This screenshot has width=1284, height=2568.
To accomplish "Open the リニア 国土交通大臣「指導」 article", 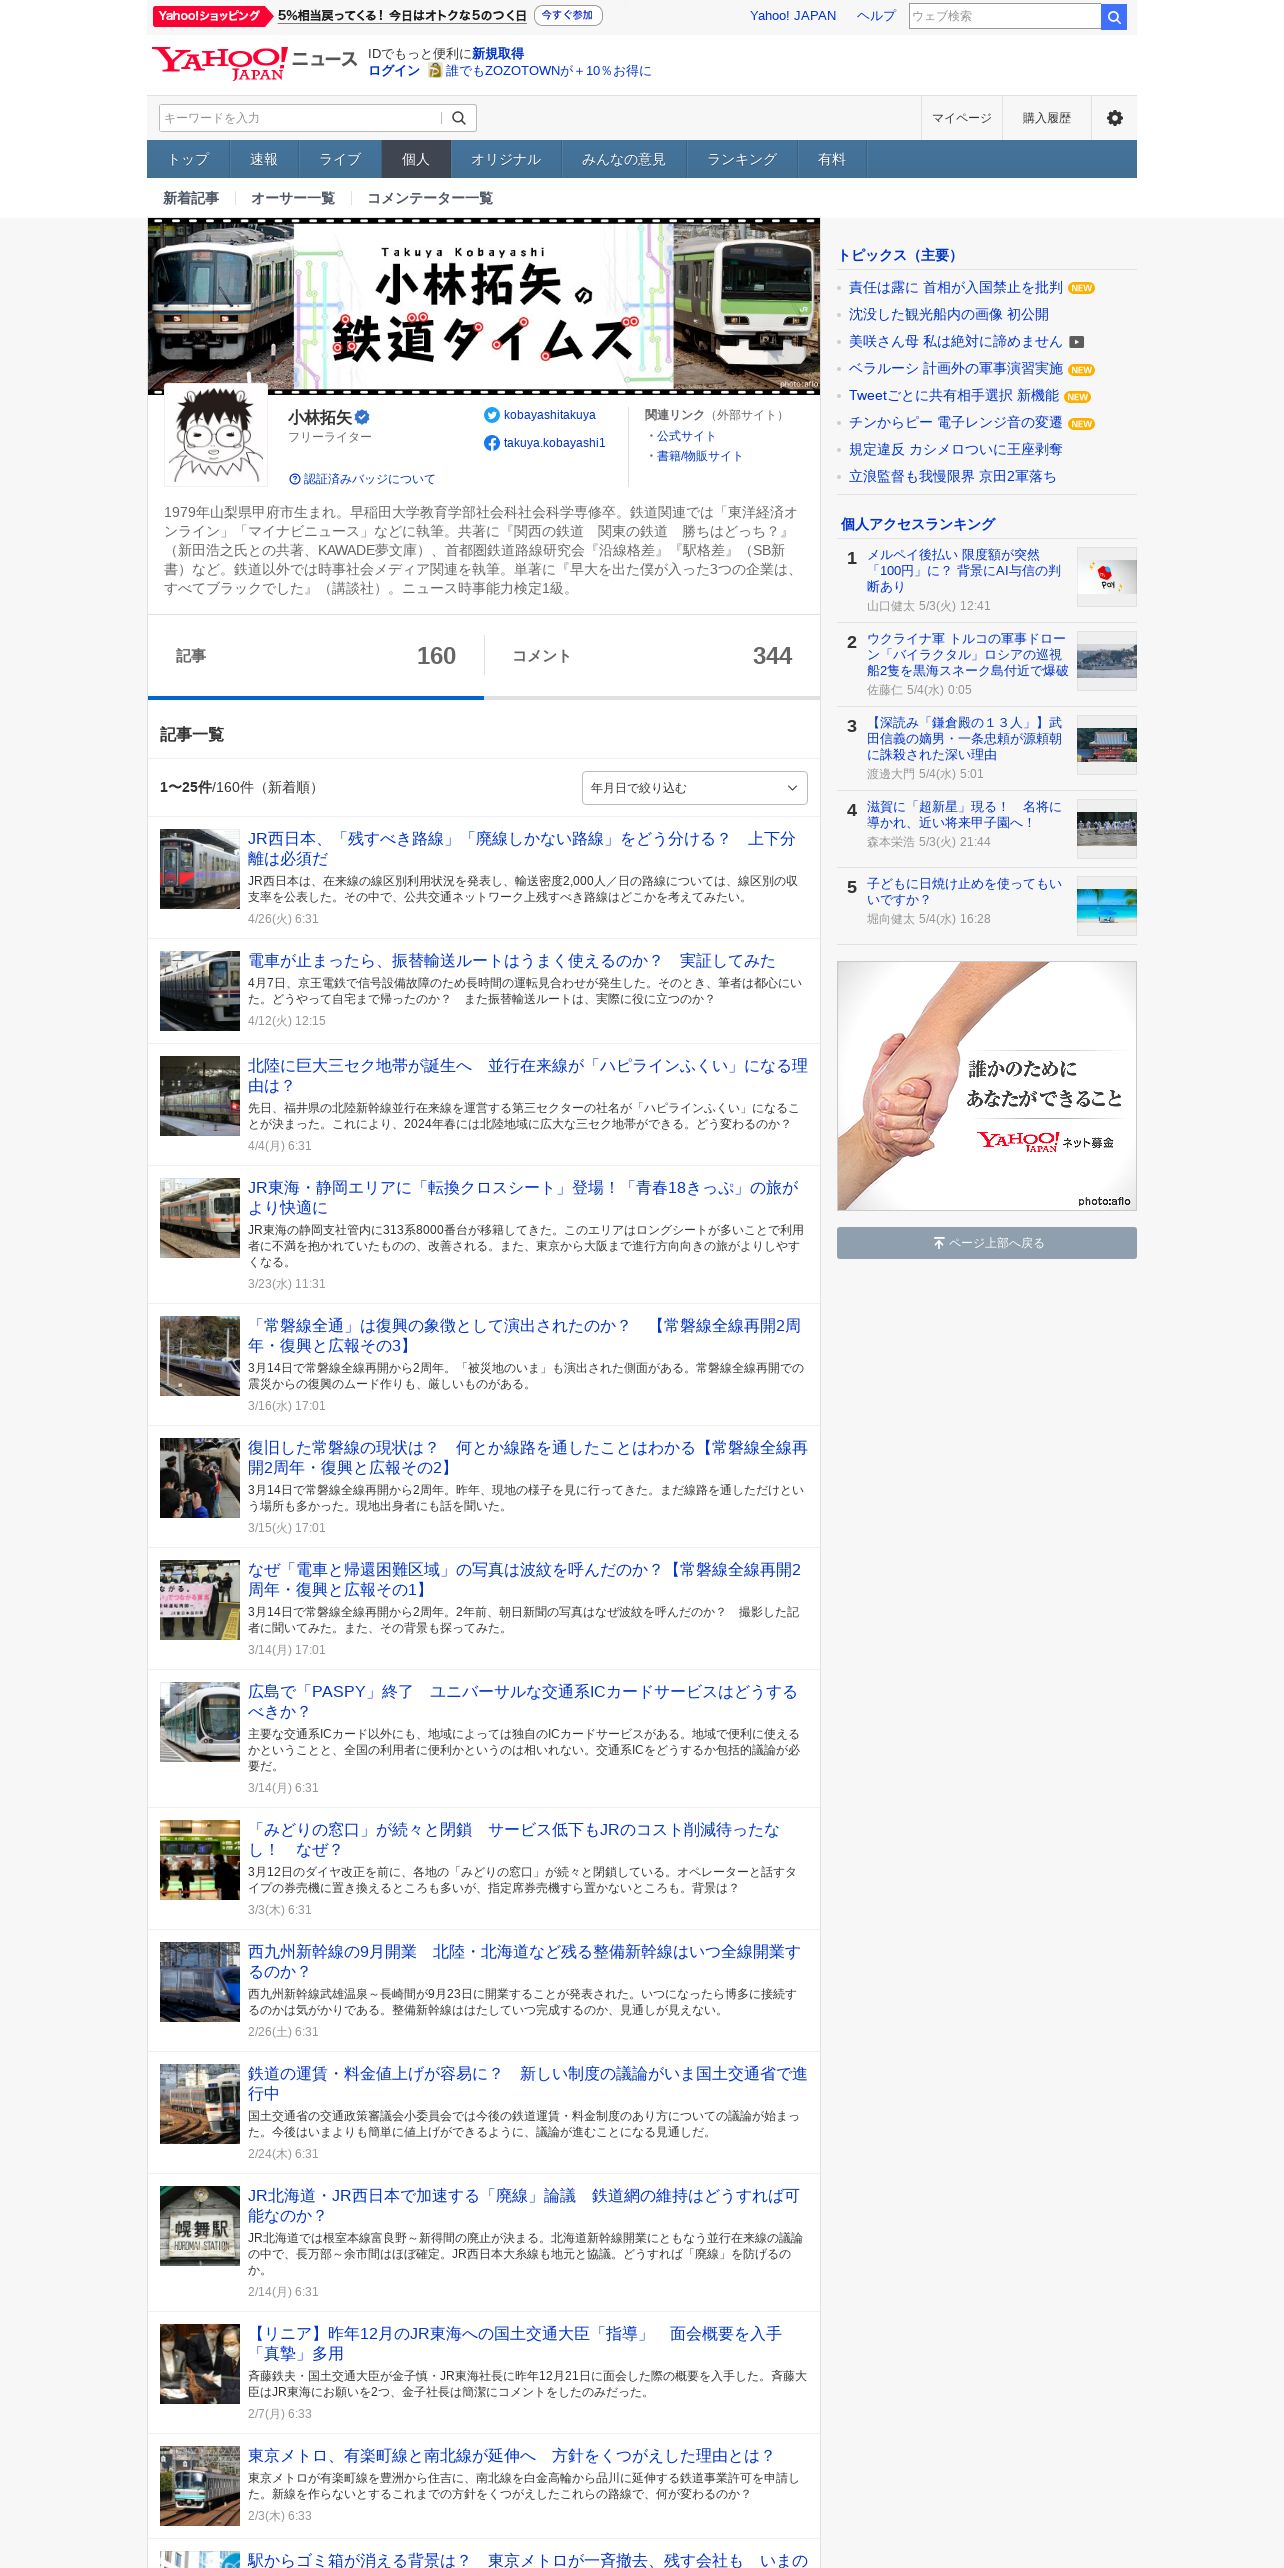I will [515, 2343].
